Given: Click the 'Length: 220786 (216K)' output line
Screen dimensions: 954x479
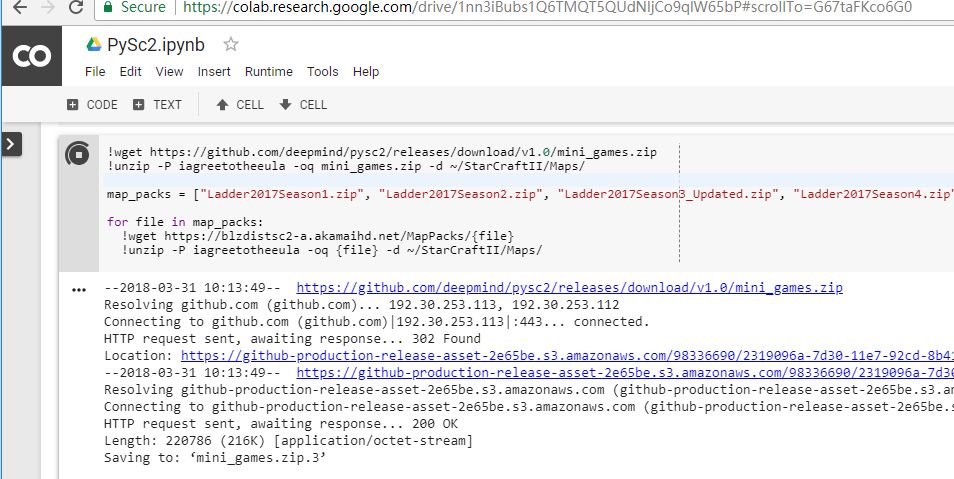Looking at the screenshot, I should click(288, 441).
